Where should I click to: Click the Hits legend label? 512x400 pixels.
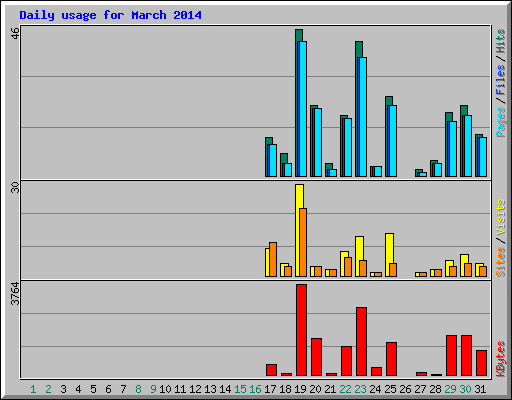tap(501, 41)
